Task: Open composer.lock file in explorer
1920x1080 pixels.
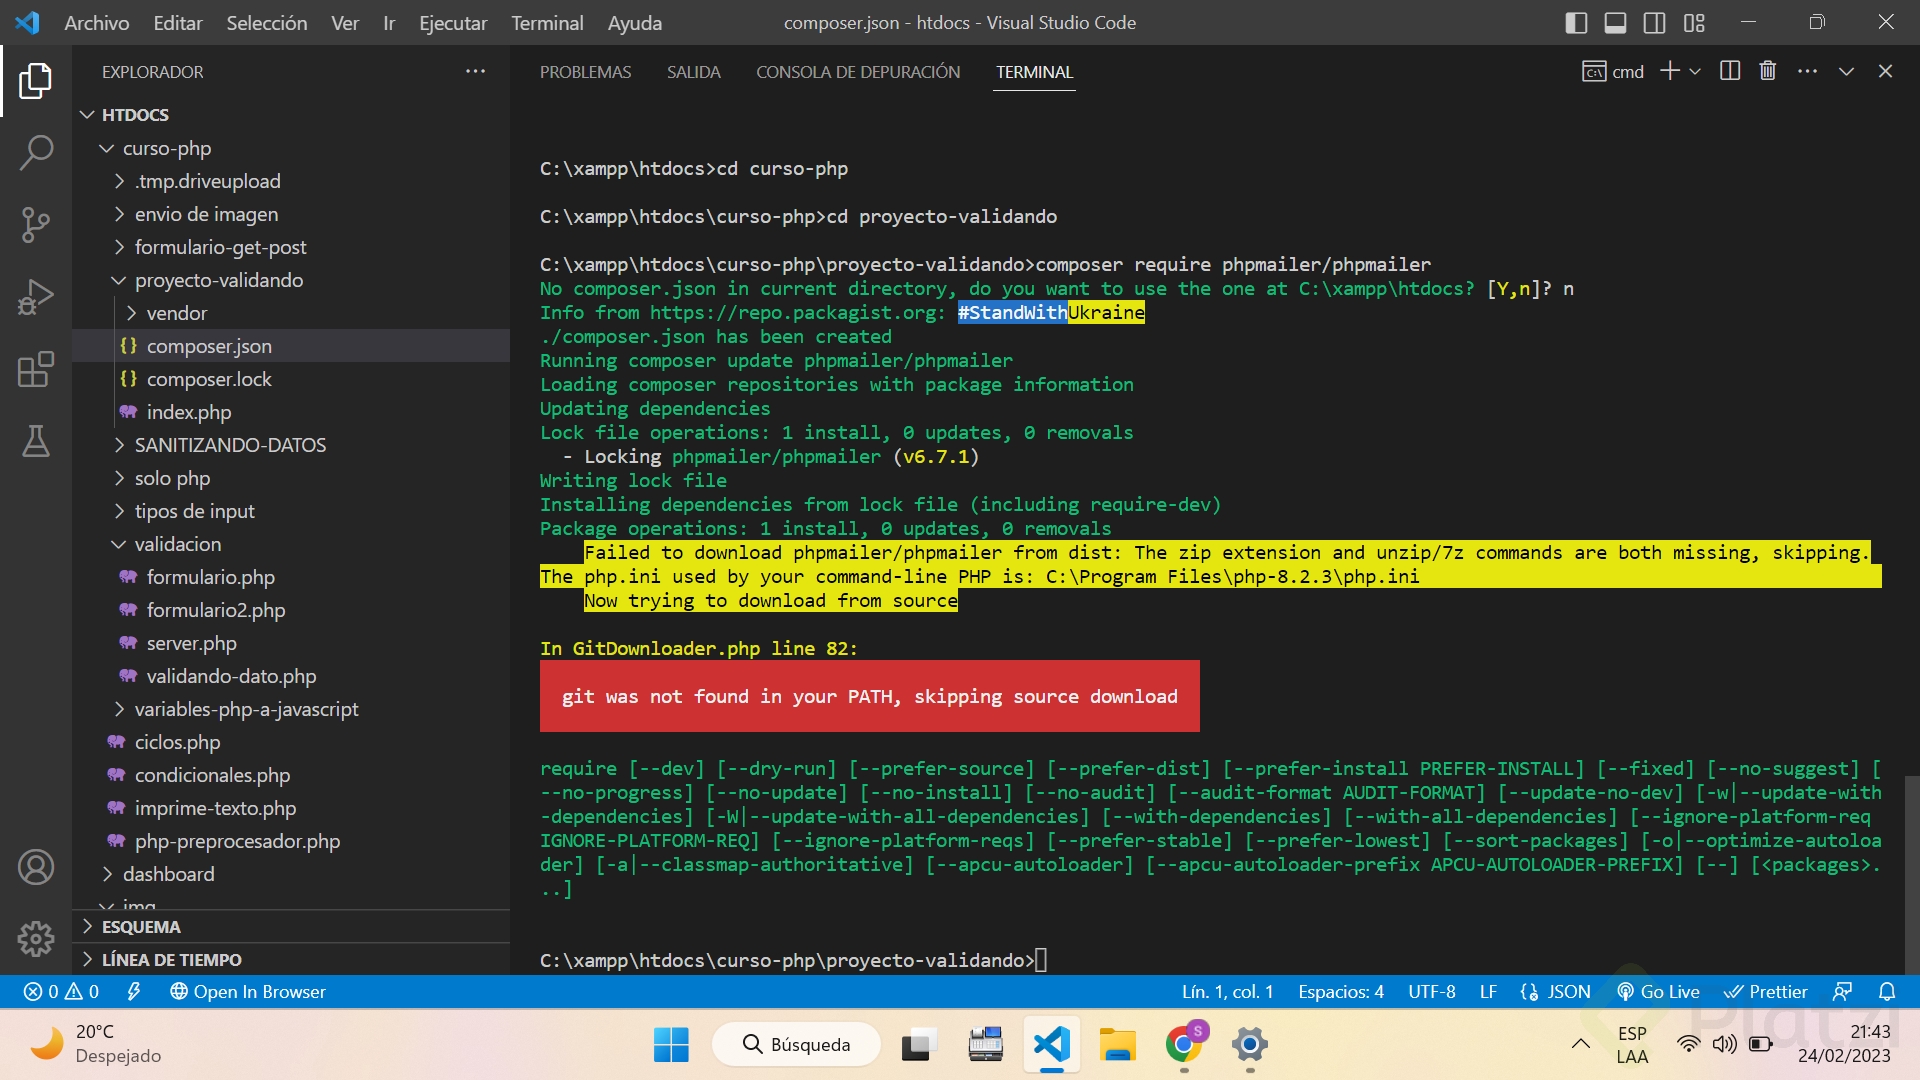Action: [x=209, y=379]
